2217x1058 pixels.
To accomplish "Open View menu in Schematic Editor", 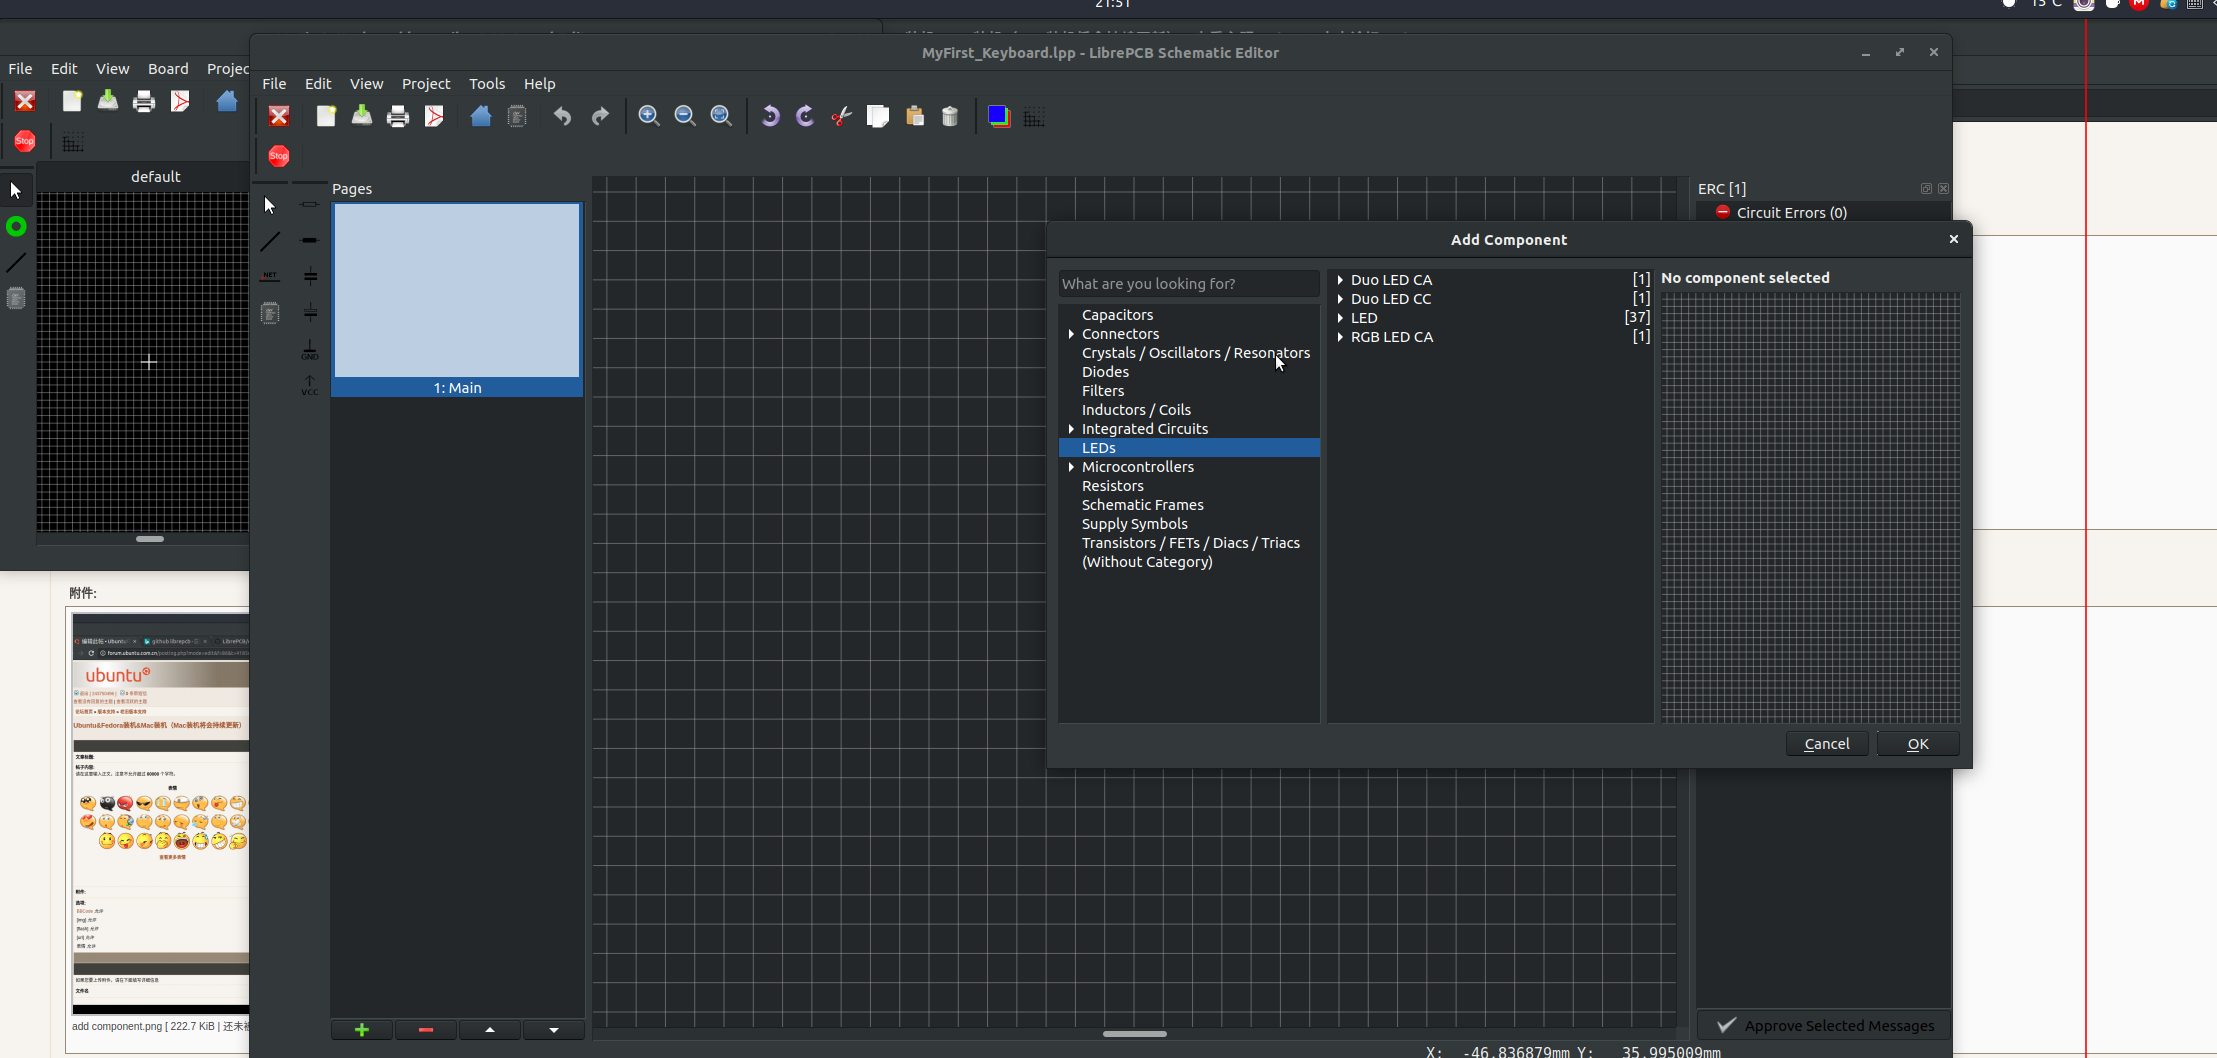I will 366,84.
